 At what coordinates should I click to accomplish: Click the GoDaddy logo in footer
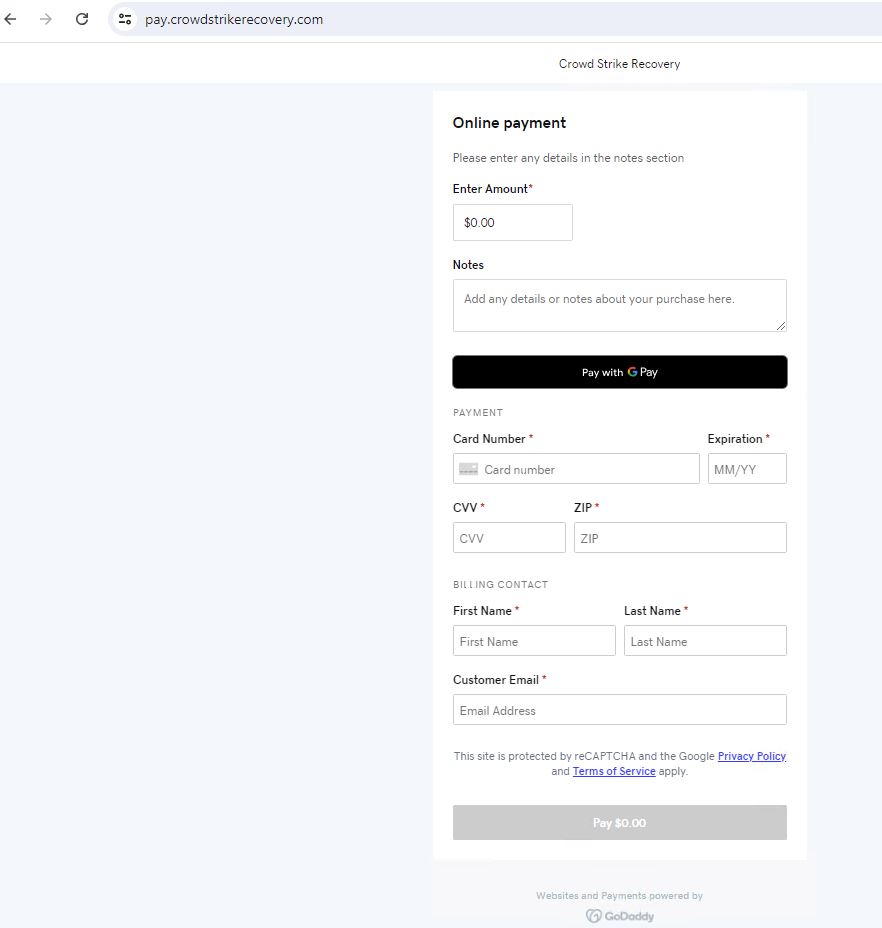pos(620,916)
